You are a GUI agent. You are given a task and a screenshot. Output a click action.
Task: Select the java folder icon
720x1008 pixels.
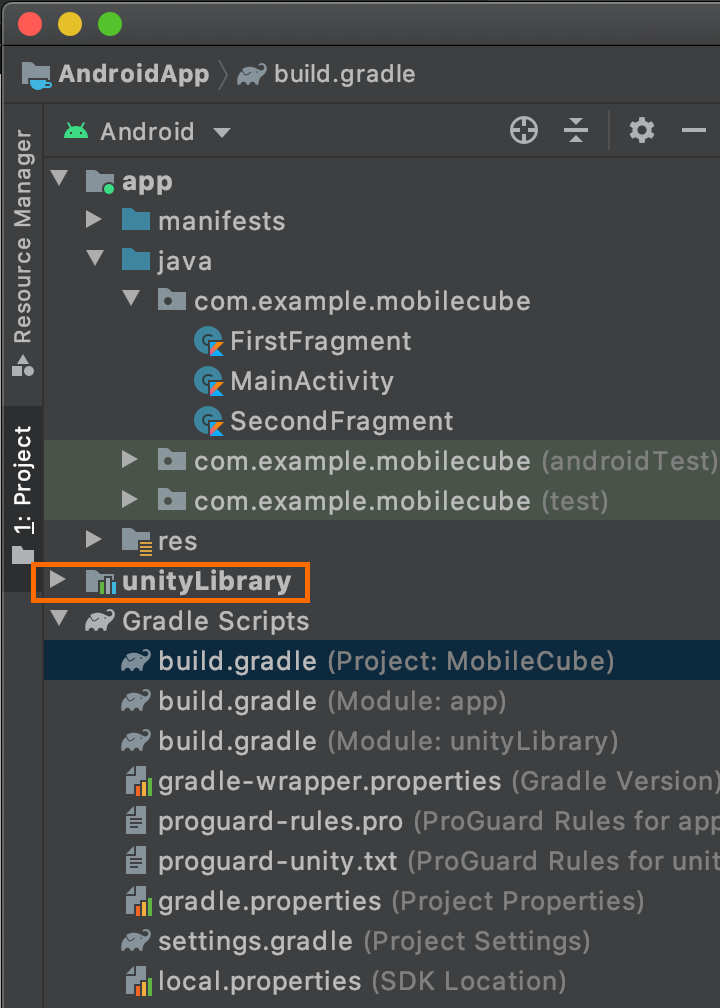(136, 260)
